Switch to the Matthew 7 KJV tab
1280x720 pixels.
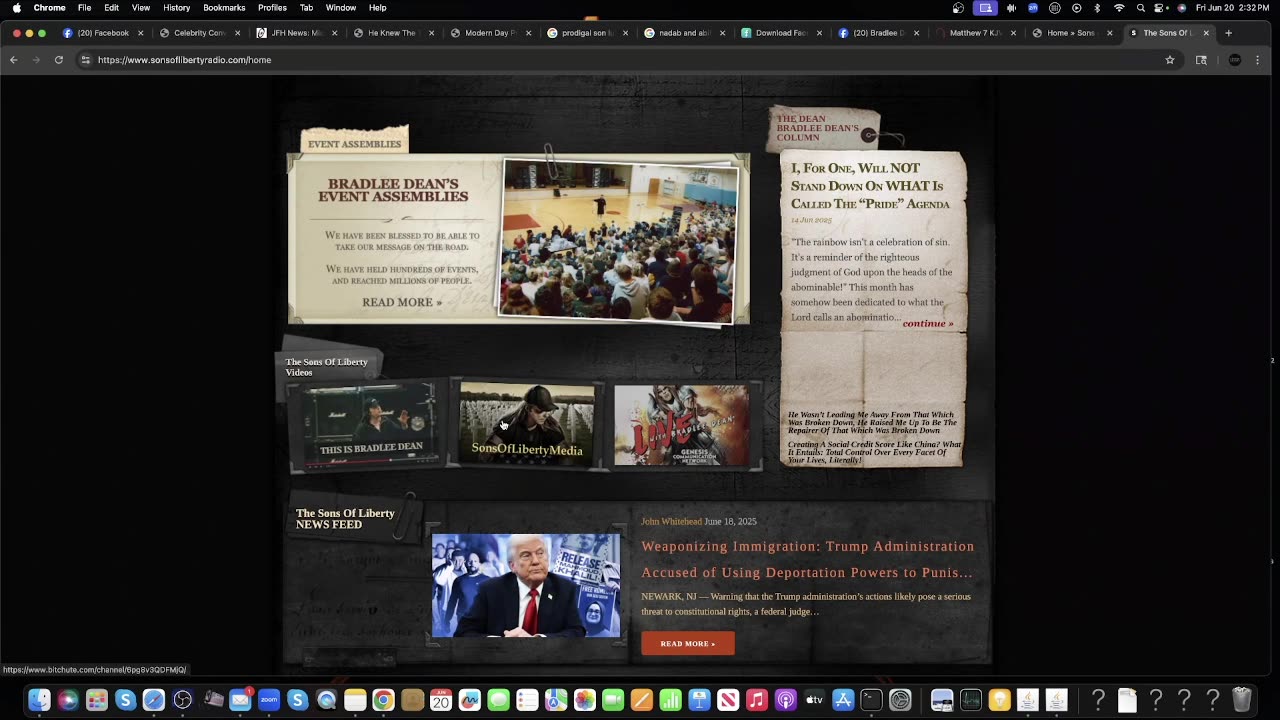[x=974, y=33]
